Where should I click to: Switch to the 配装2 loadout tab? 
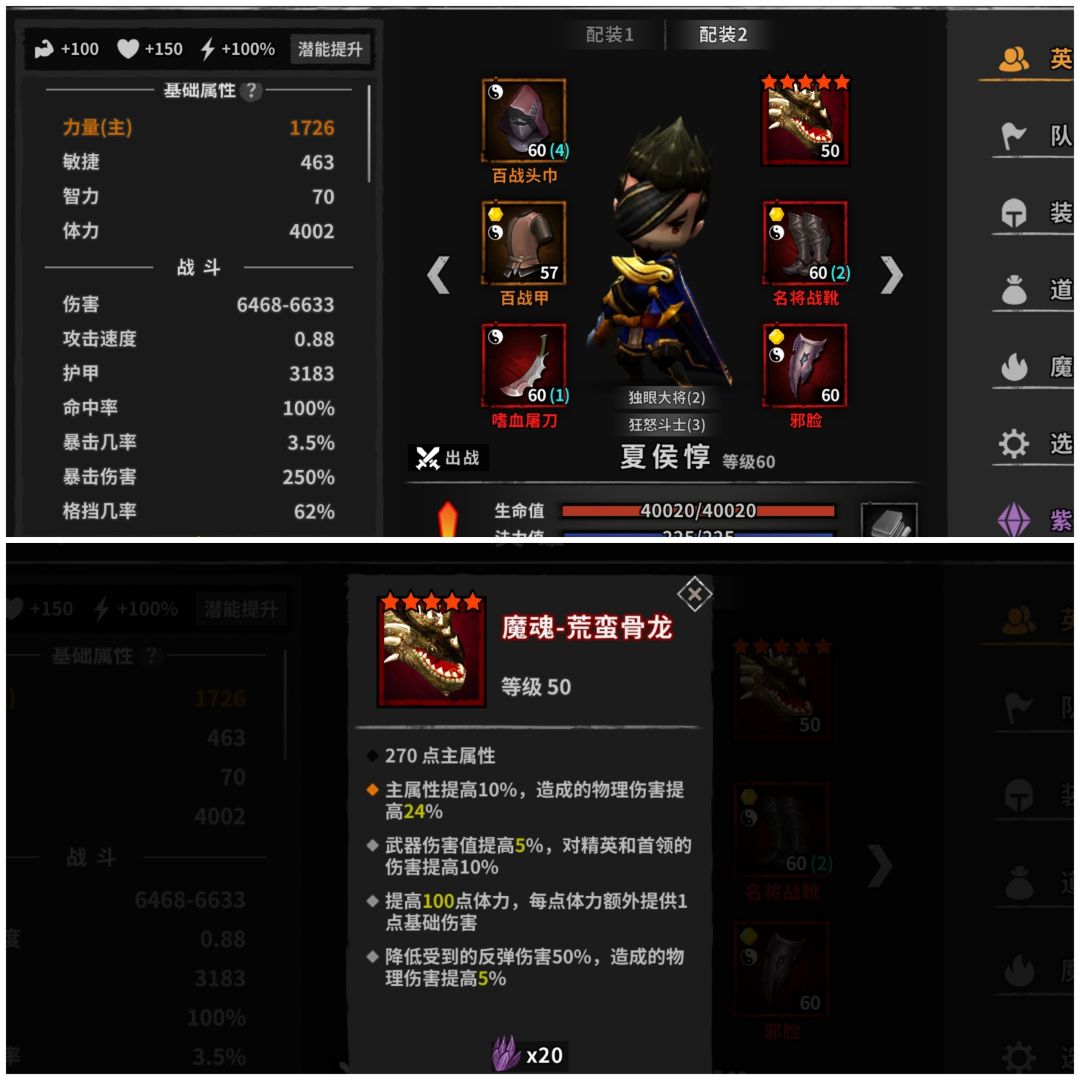[723, 34]
